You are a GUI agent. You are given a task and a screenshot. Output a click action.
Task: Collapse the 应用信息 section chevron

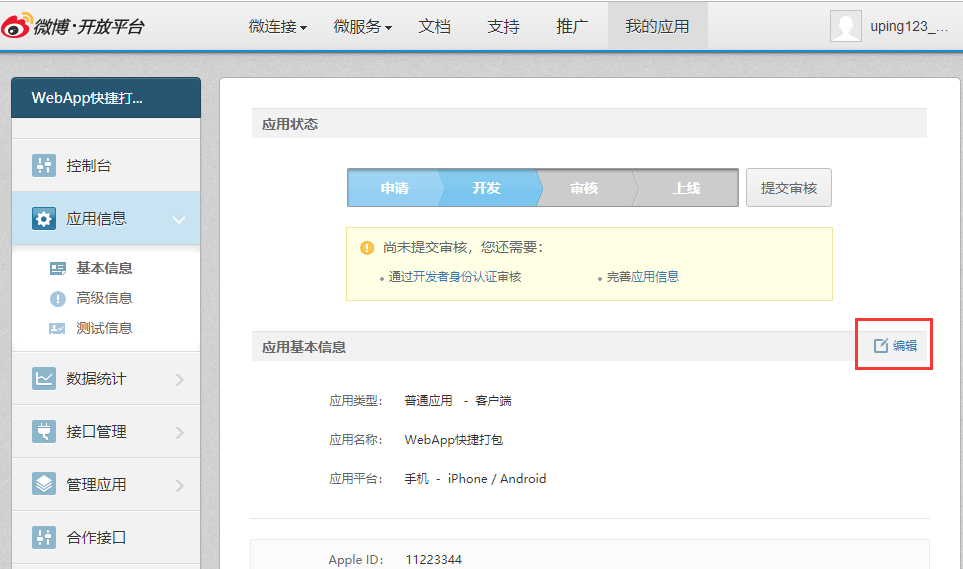pos(179,219)
